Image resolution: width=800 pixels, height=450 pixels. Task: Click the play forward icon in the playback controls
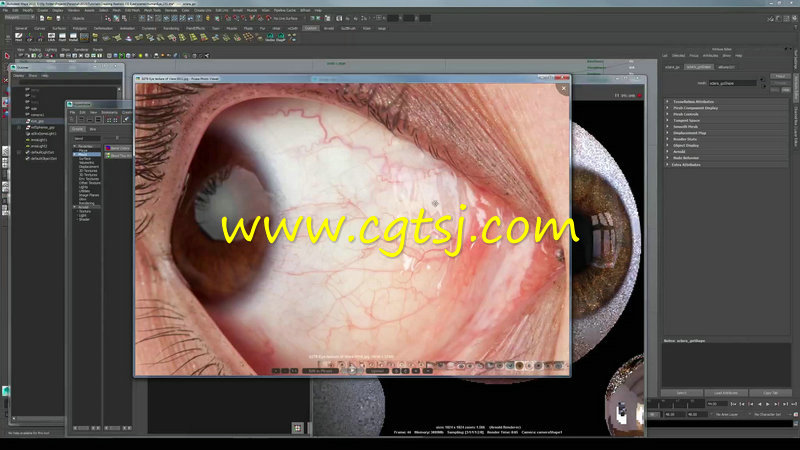pos(767,404)
